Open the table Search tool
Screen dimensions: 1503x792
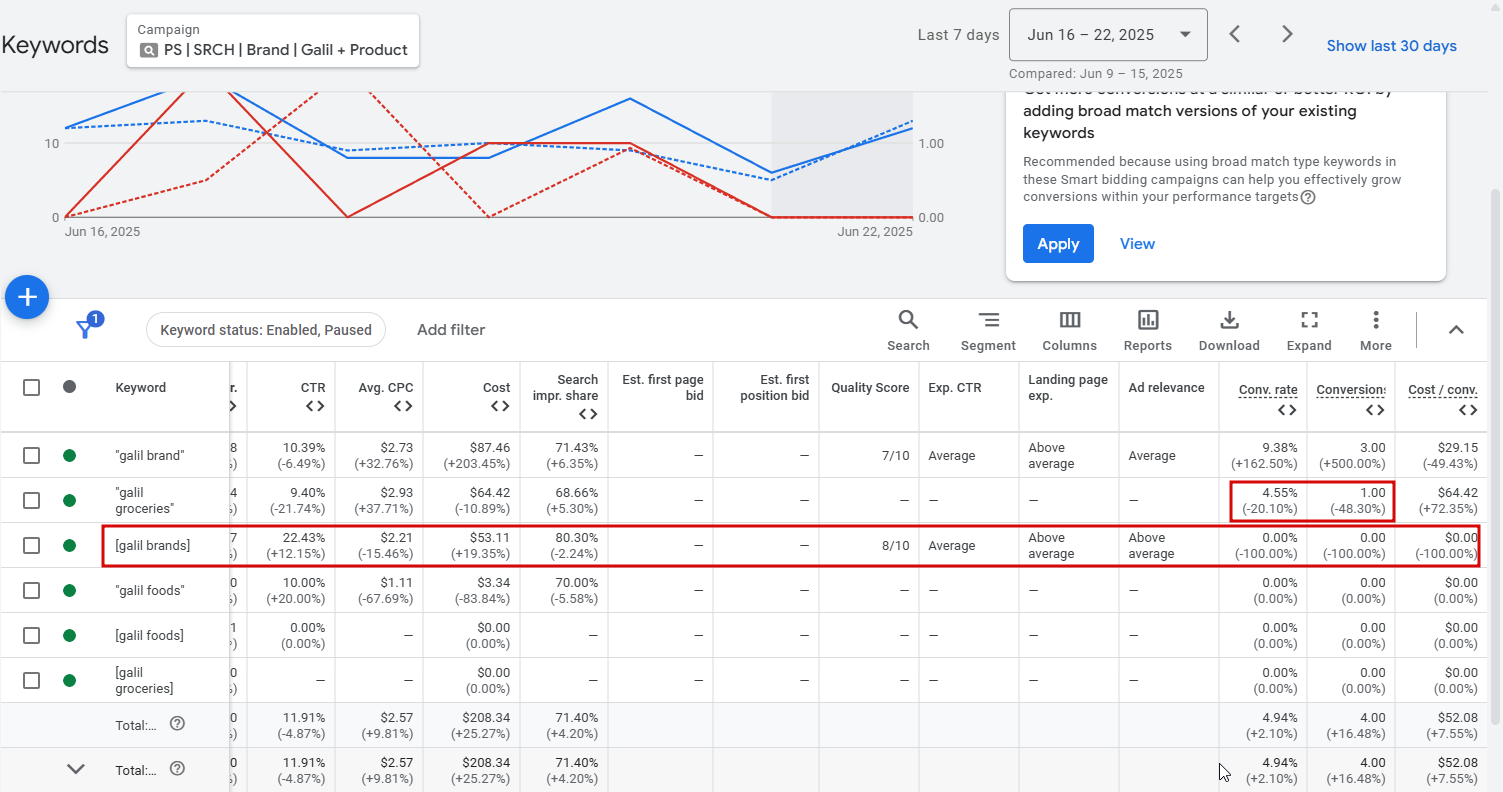[908, 330]
